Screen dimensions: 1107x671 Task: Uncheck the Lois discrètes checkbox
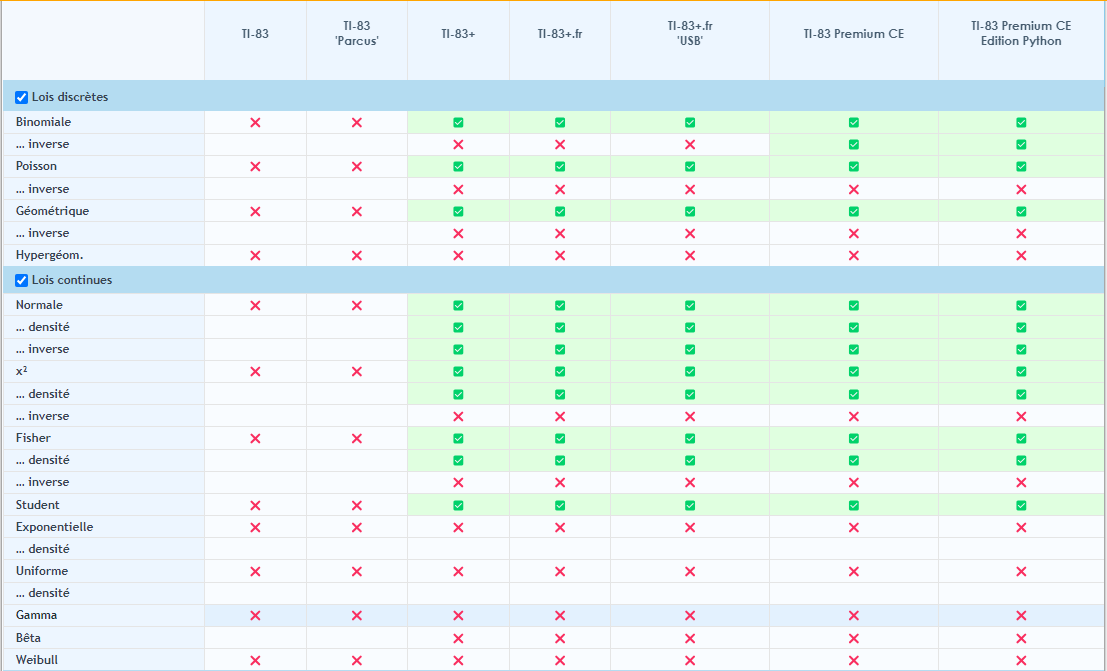pos(21,97)
